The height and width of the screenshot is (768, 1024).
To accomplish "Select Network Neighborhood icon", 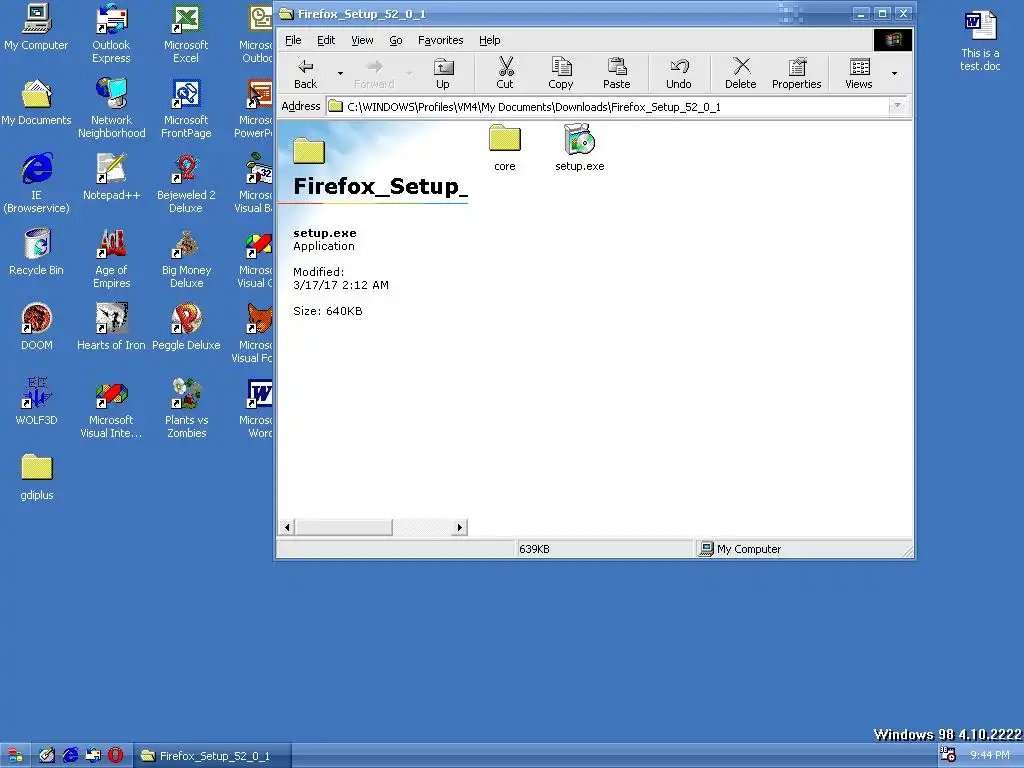I will (112, 108).
